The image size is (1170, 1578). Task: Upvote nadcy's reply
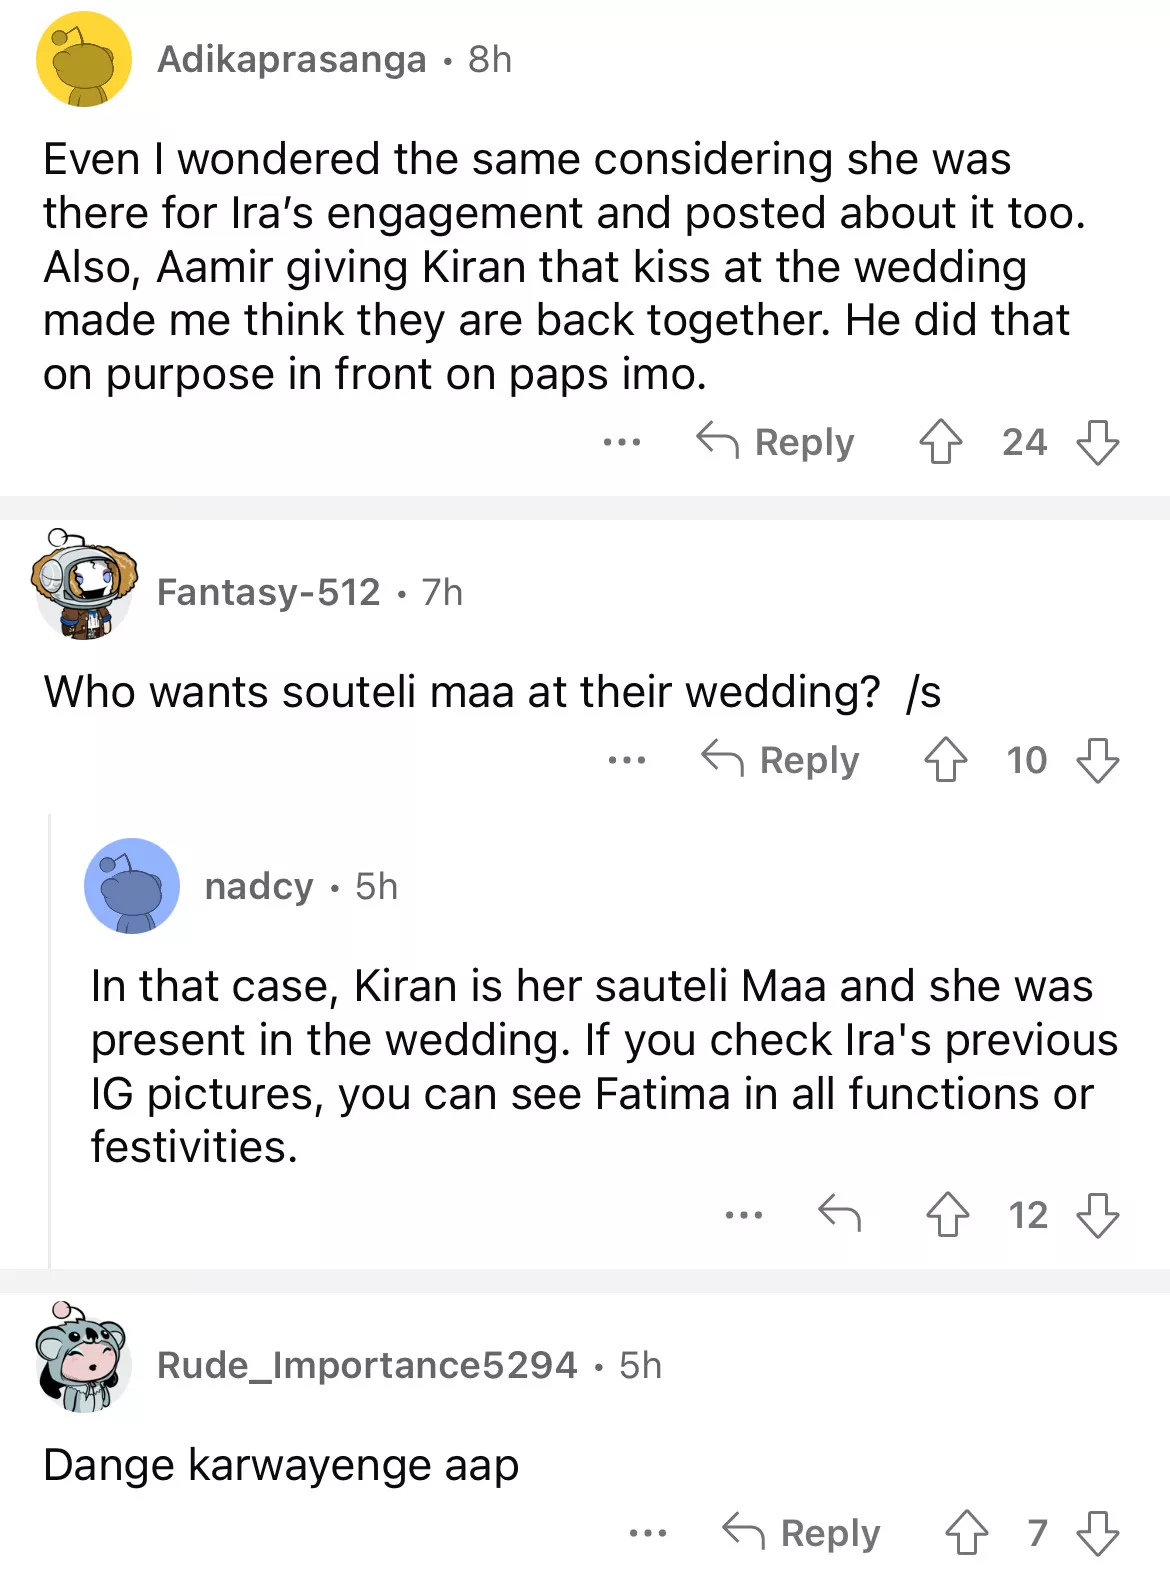coord(947,1215)
